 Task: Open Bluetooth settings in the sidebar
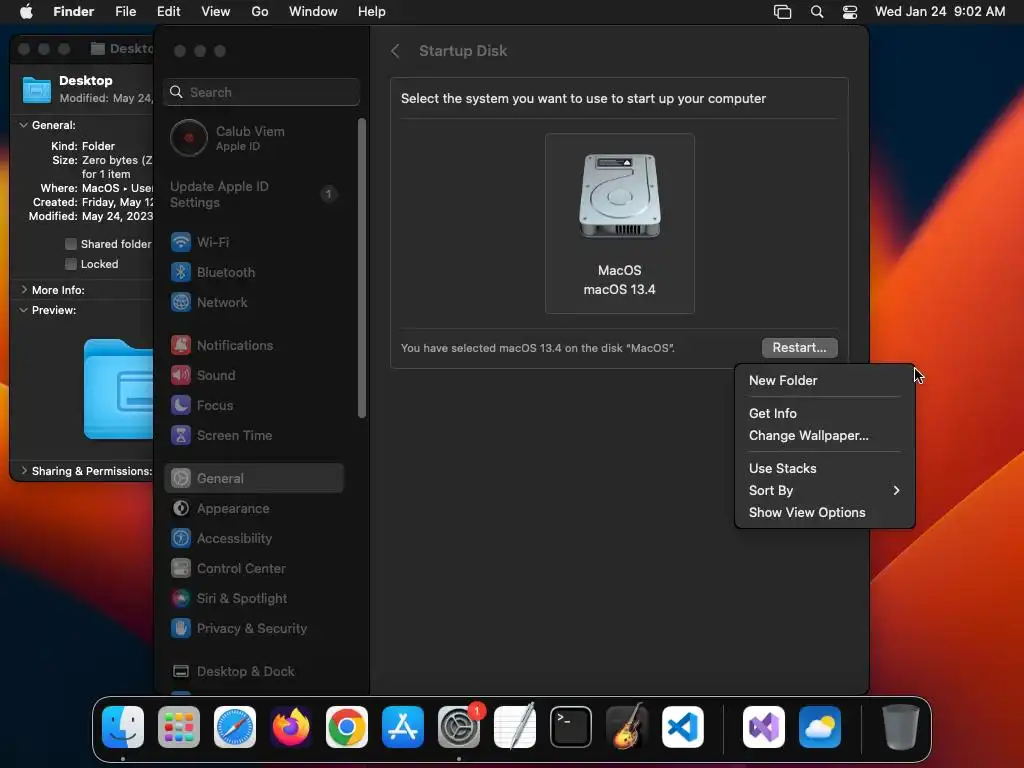255,272
